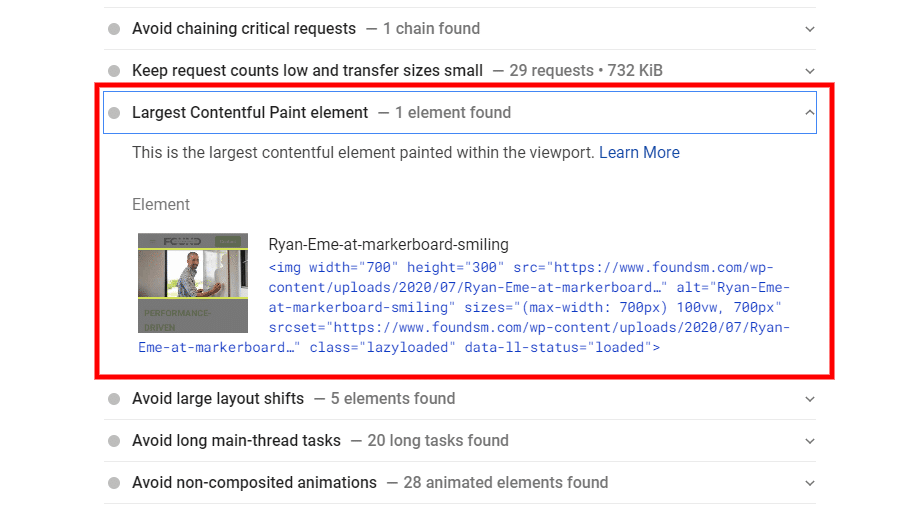903x520 pixels.
Task: Click grey dot beside Avoid large layout shifts
Action: pos(114,399)
